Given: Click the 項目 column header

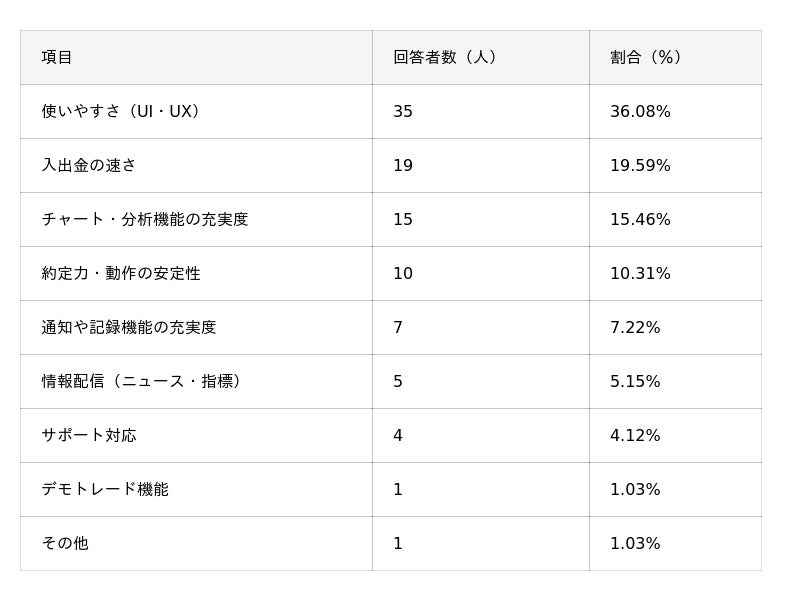Looking at the screenshot, I should pyautogui.click(x=57, y=57).
